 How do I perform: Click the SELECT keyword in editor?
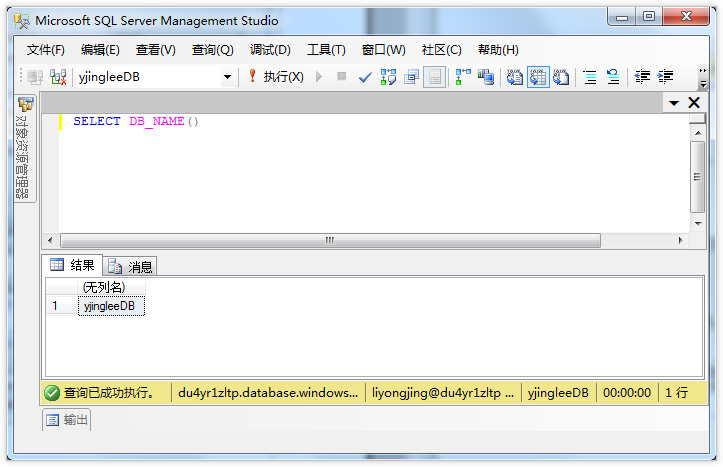point(96,122)
